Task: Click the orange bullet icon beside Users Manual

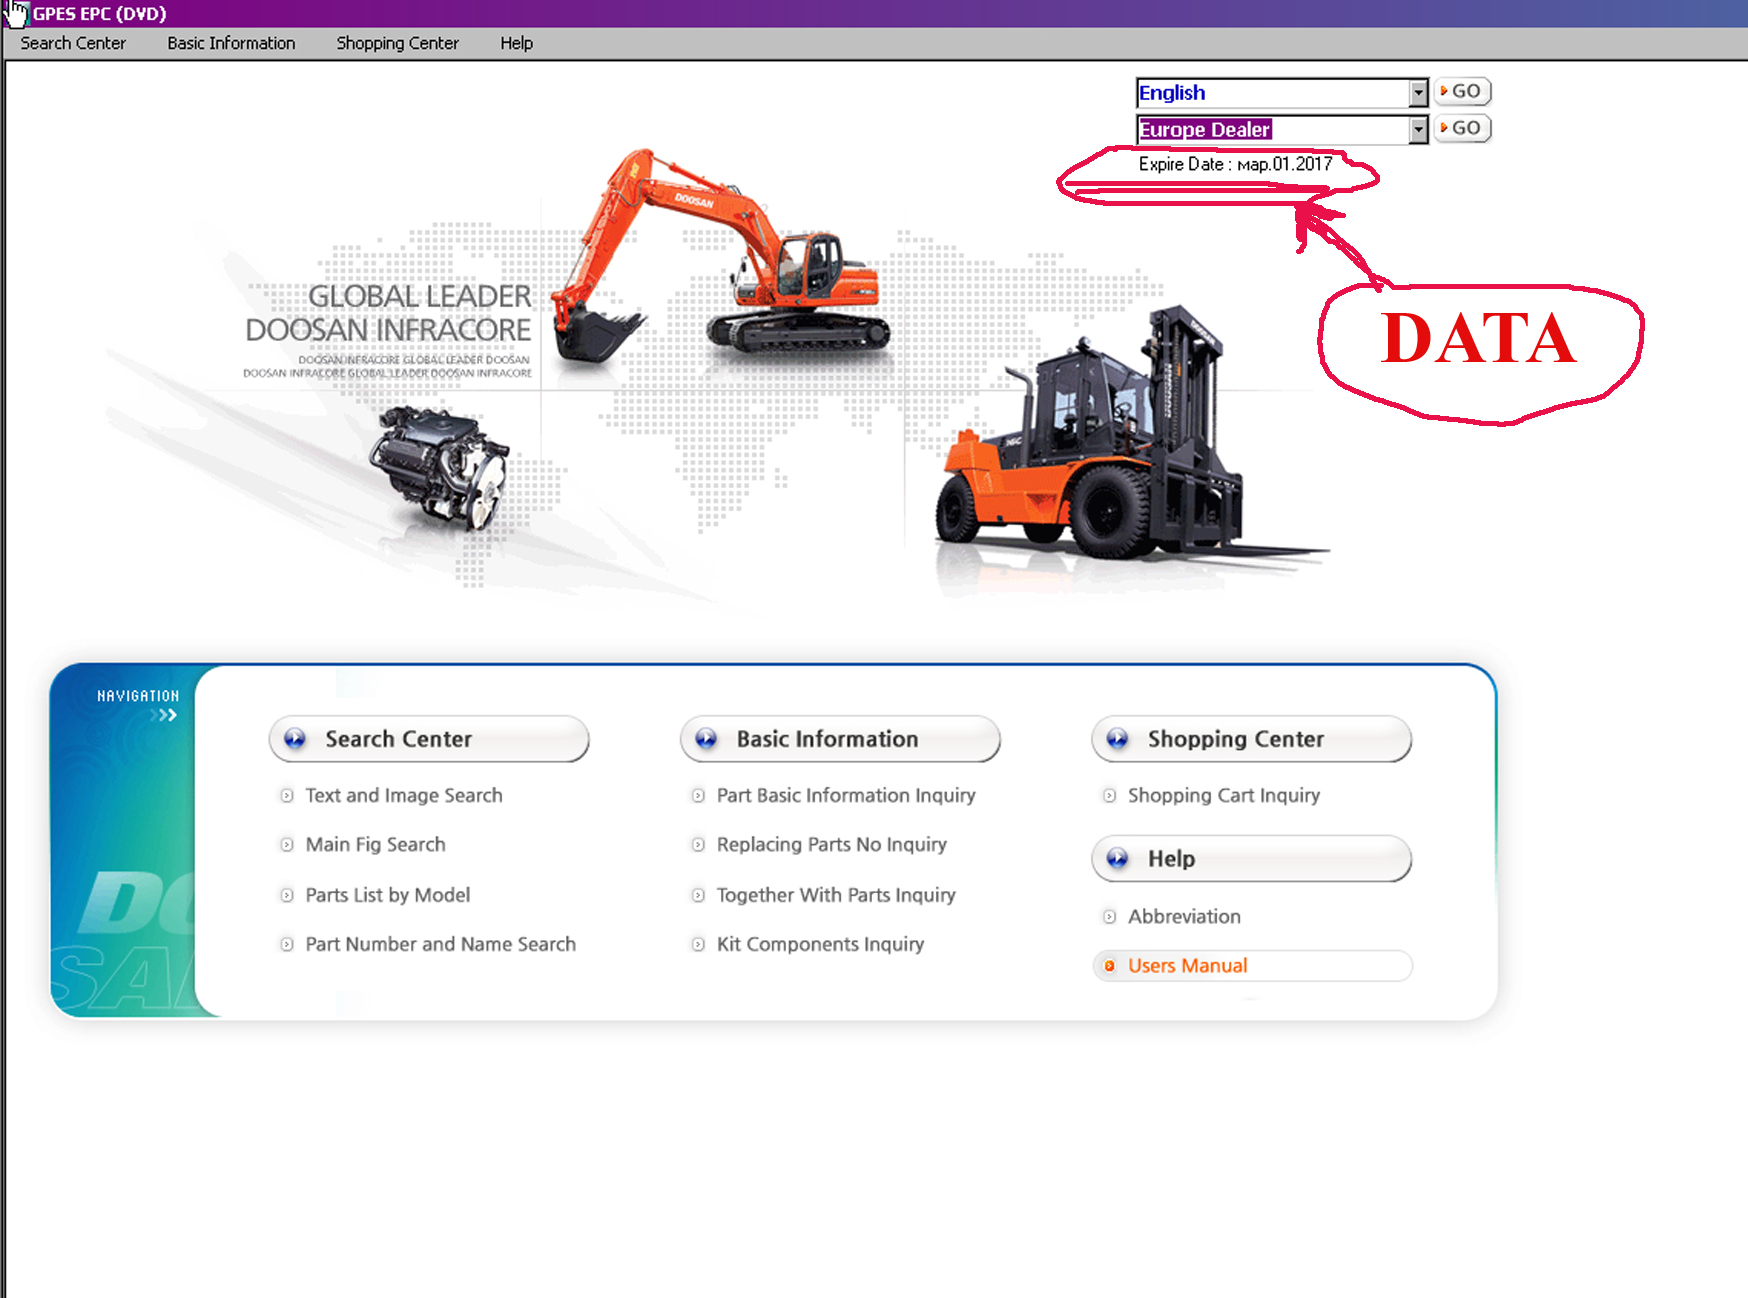Action: click(1109, 966)
